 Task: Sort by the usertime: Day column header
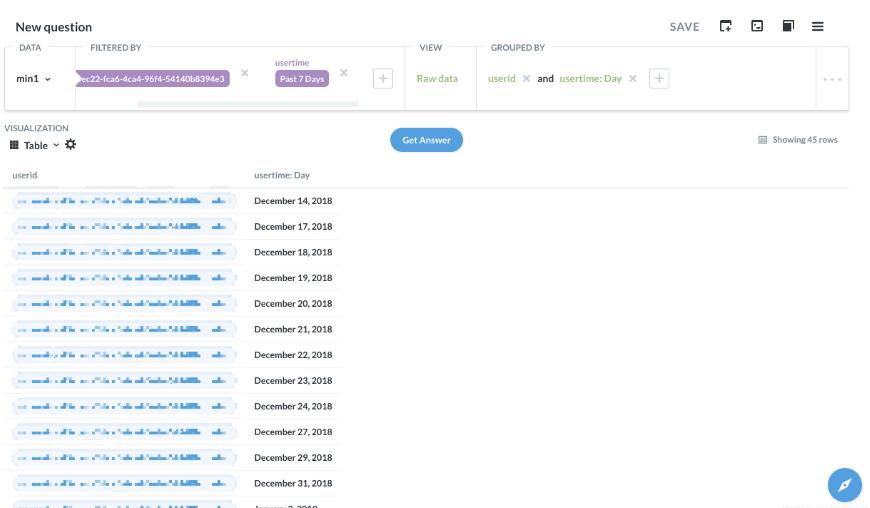(x=282, y=175)
